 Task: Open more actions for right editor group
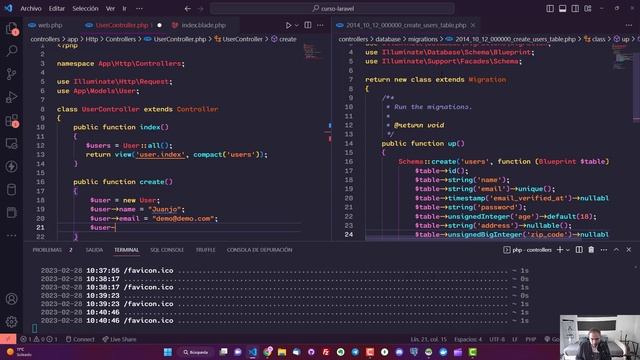point(629,25)
